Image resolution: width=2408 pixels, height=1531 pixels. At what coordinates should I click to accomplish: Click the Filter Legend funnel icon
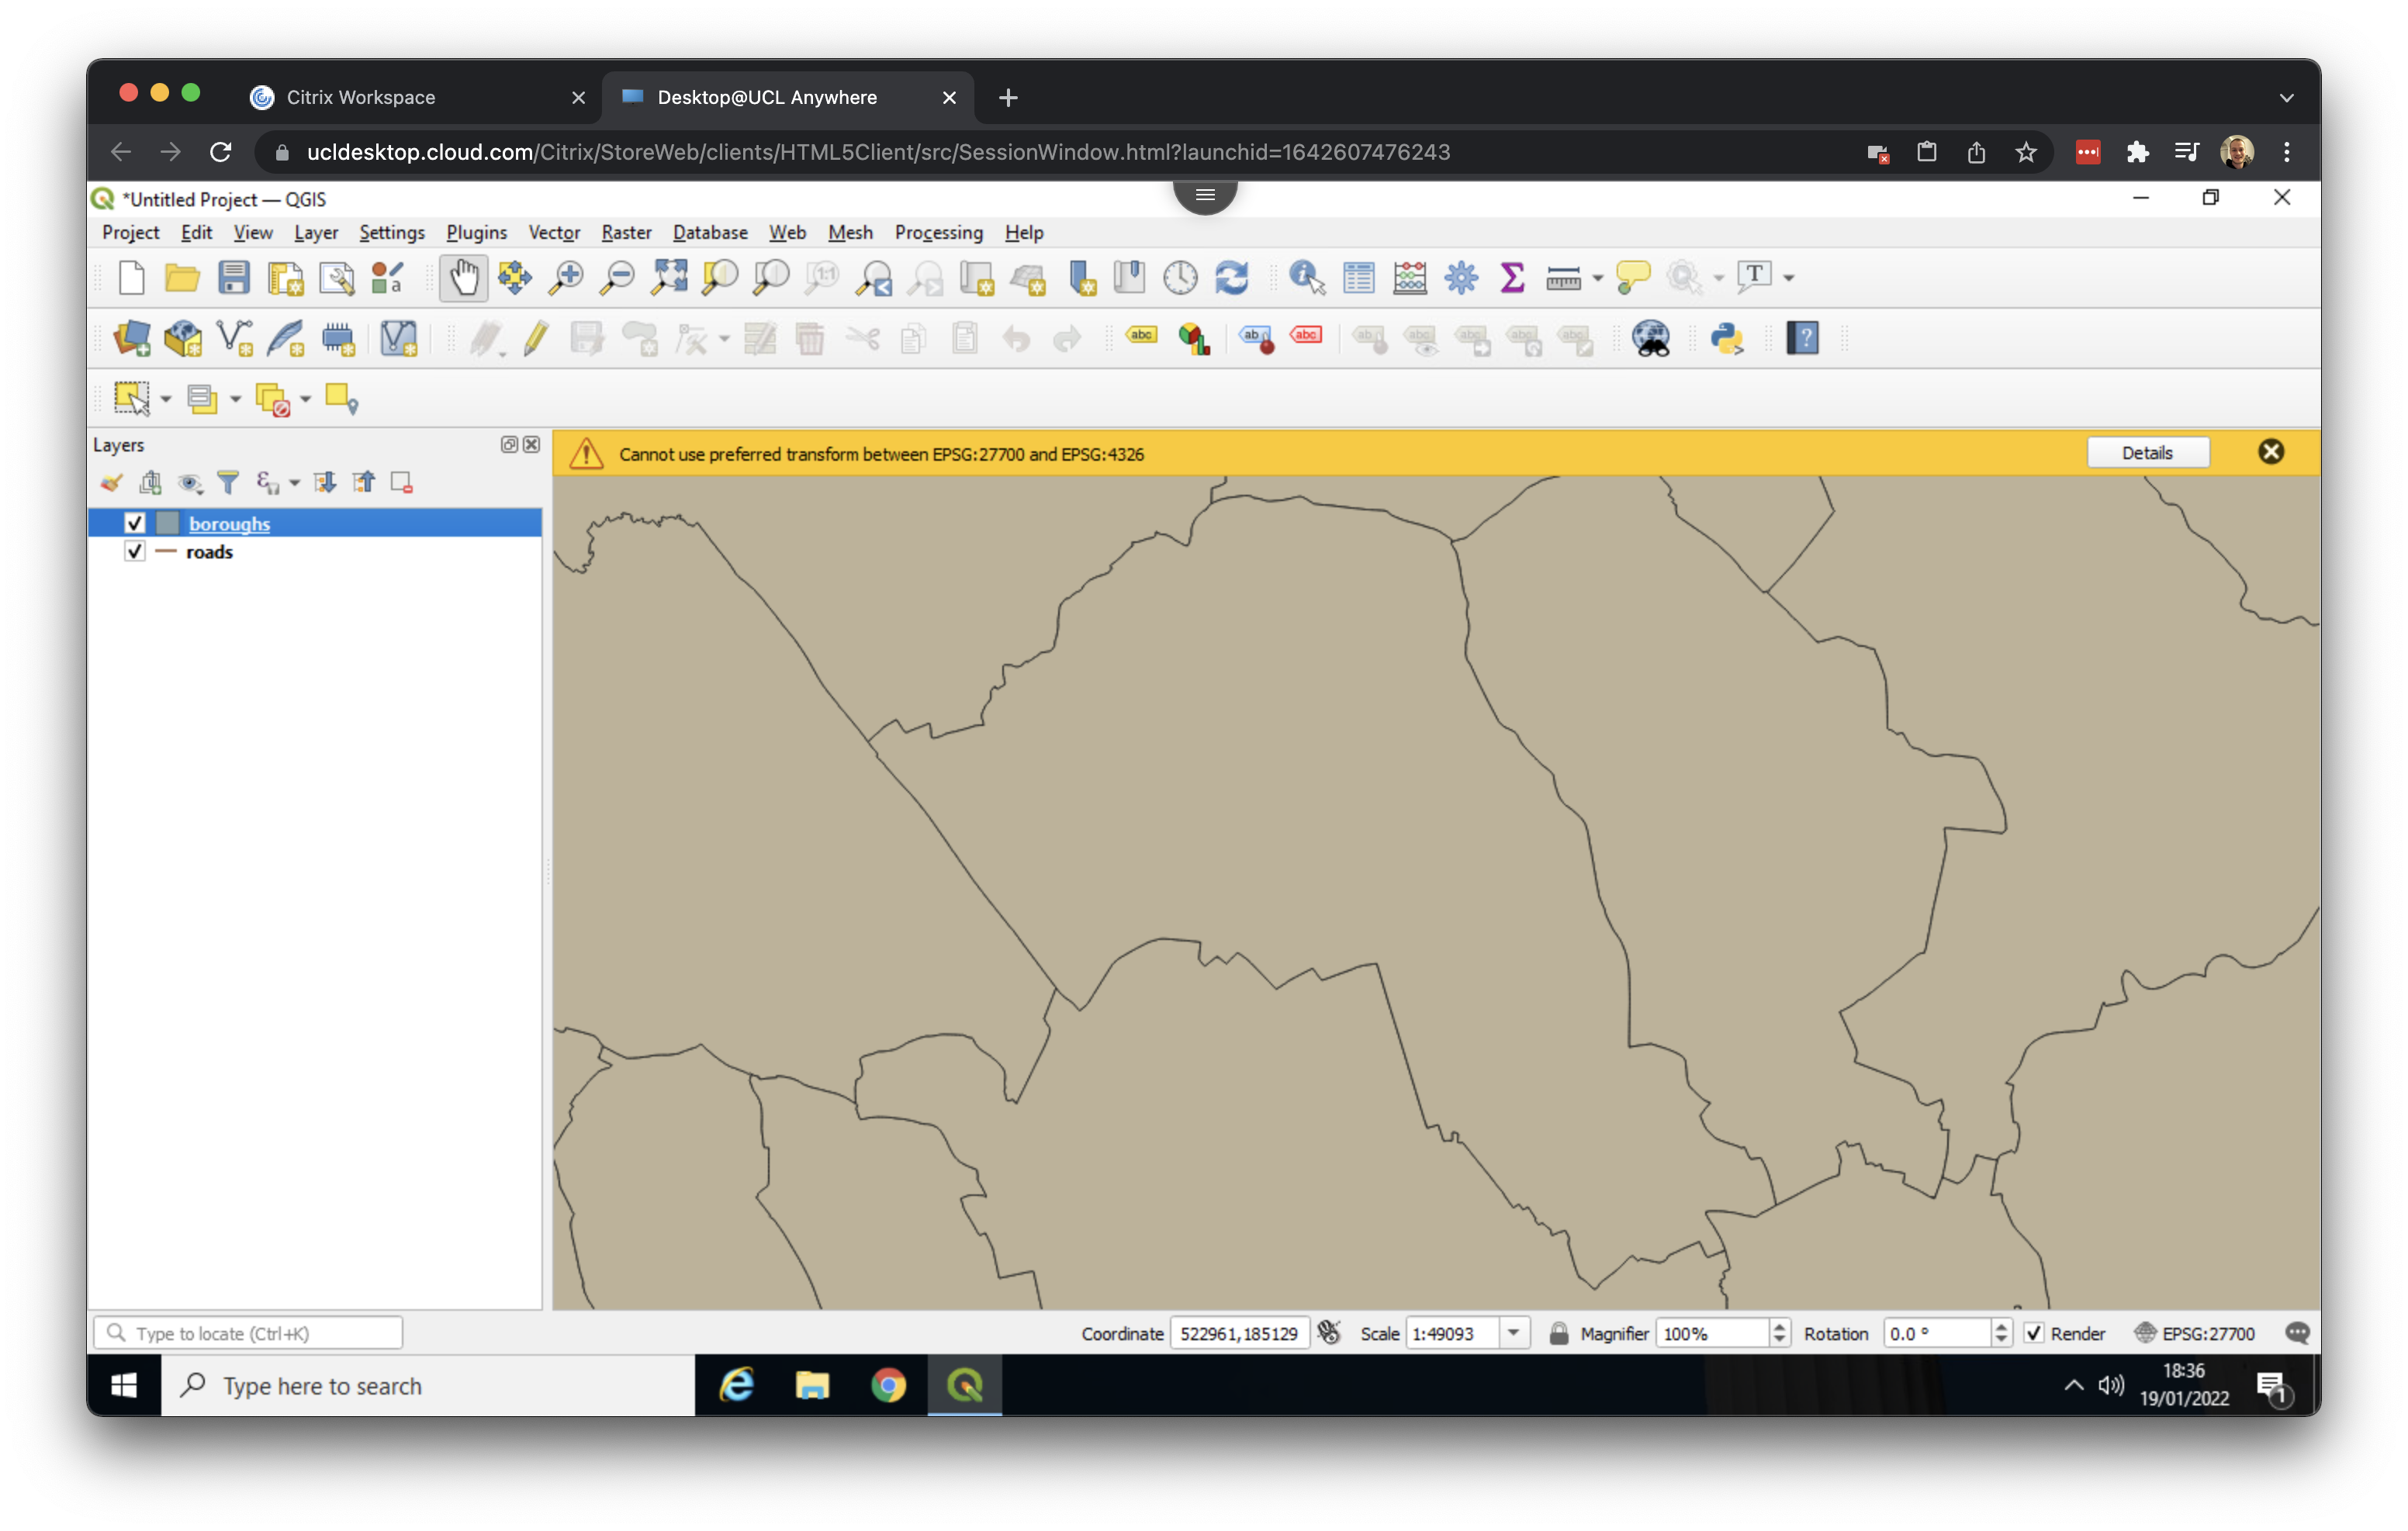[228, 483]
